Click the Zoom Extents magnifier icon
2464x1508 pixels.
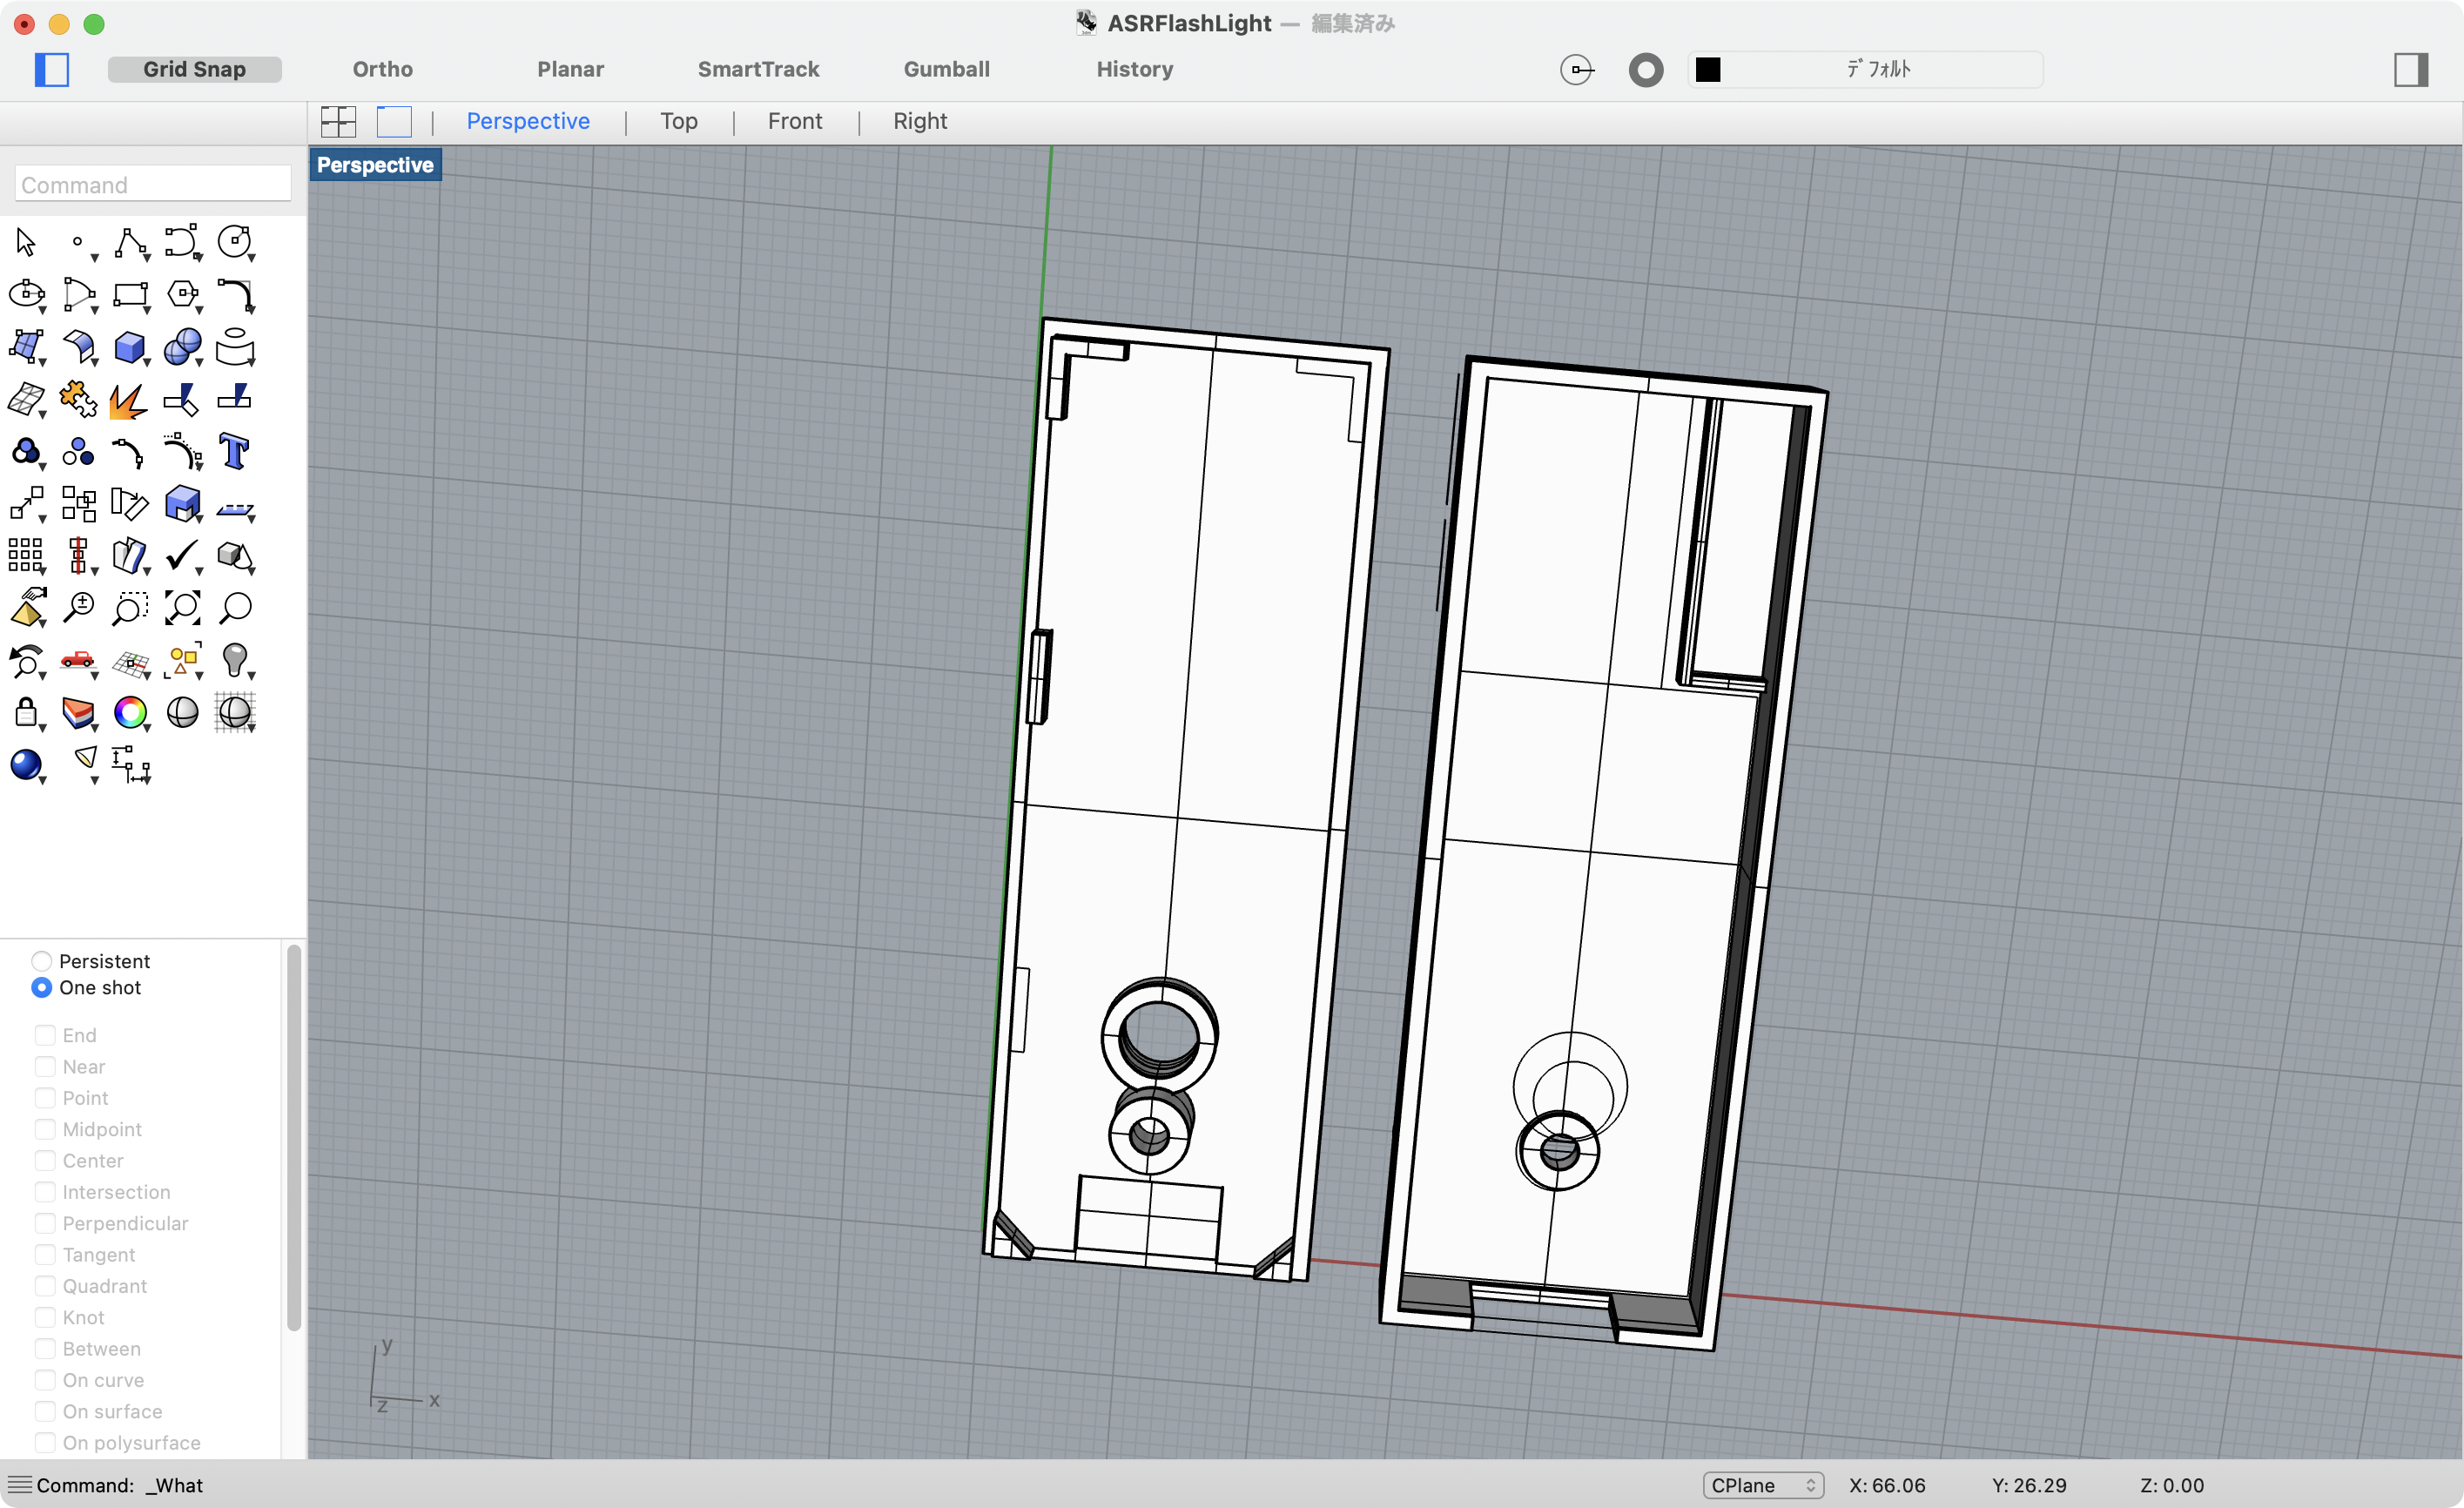pos(182,607)
